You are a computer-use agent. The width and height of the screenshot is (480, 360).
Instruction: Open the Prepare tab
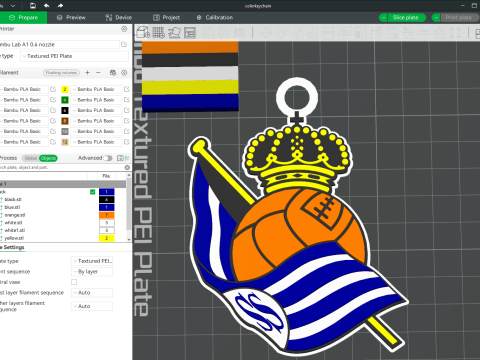(23, 18)
